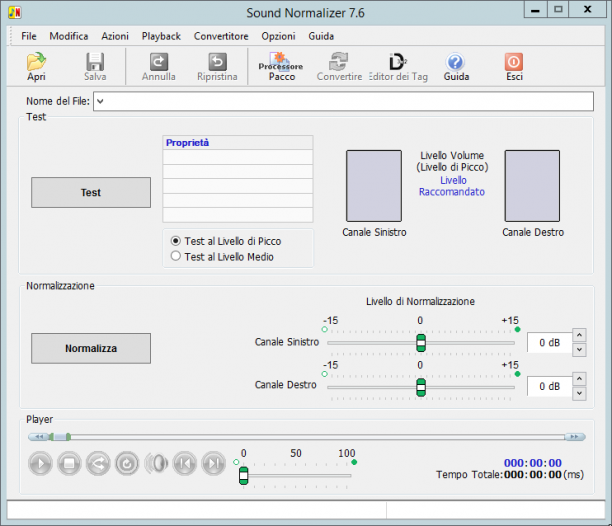Click the circular repeat player button
This screenshot has width=612, height=526.
coord(127,464)
